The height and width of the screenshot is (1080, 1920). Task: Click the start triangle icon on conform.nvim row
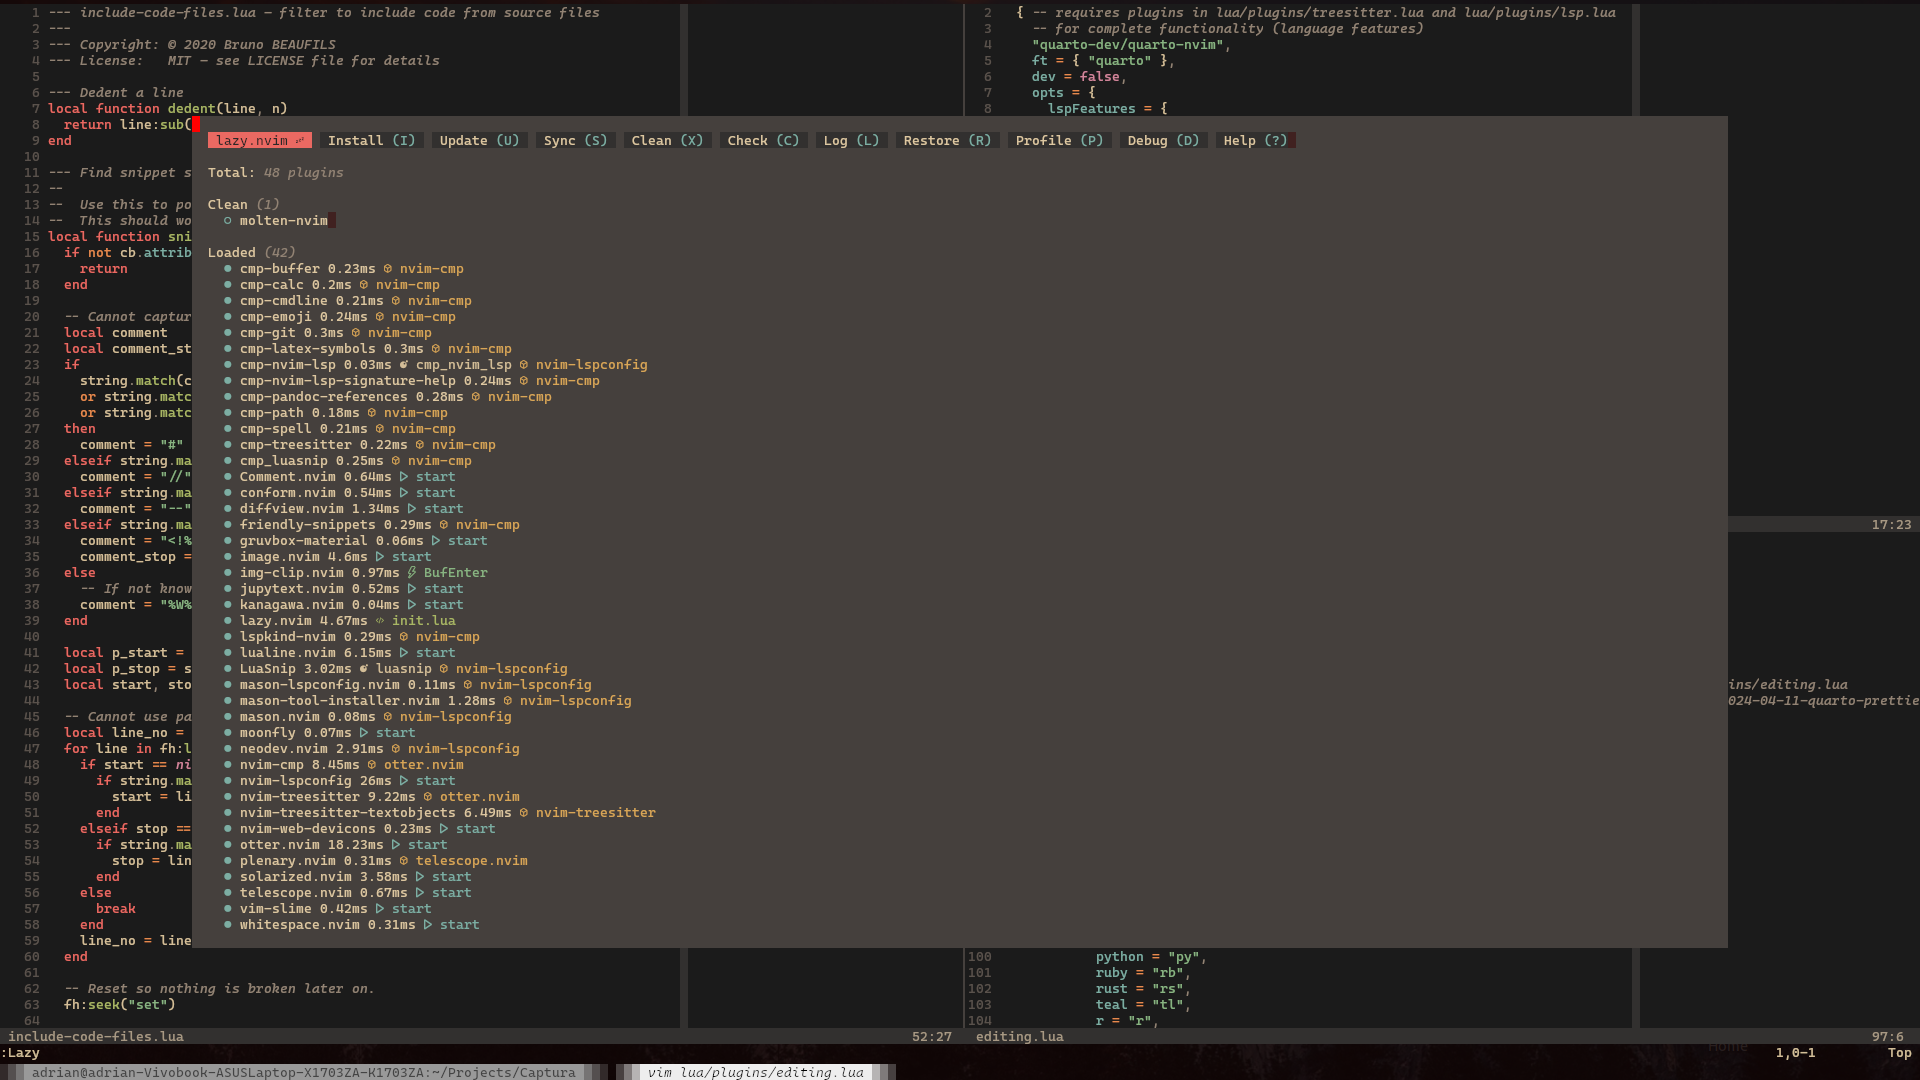click(404, 493)
